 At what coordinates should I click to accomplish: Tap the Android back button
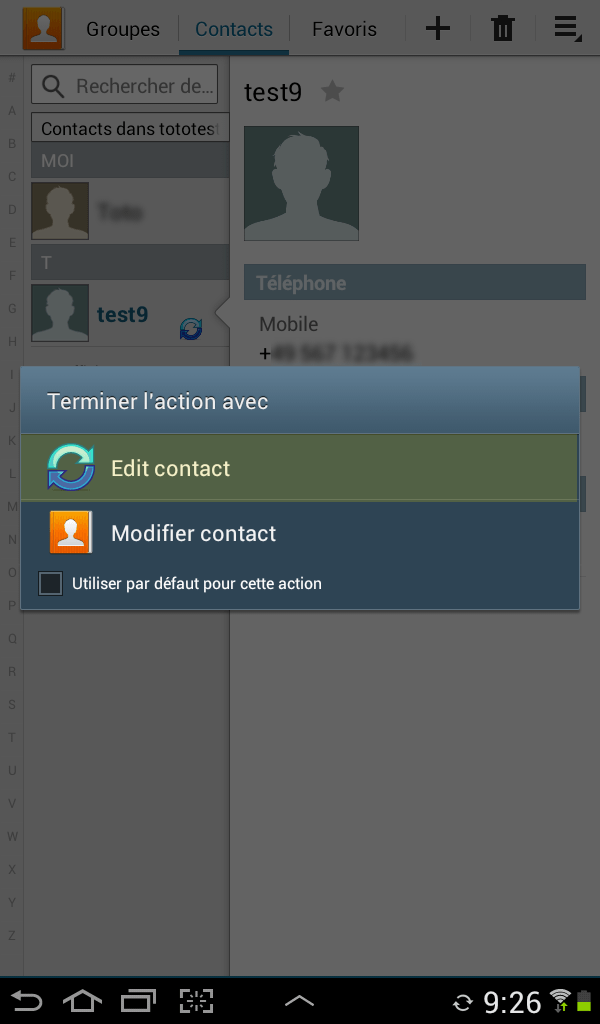click(26, 1000)
